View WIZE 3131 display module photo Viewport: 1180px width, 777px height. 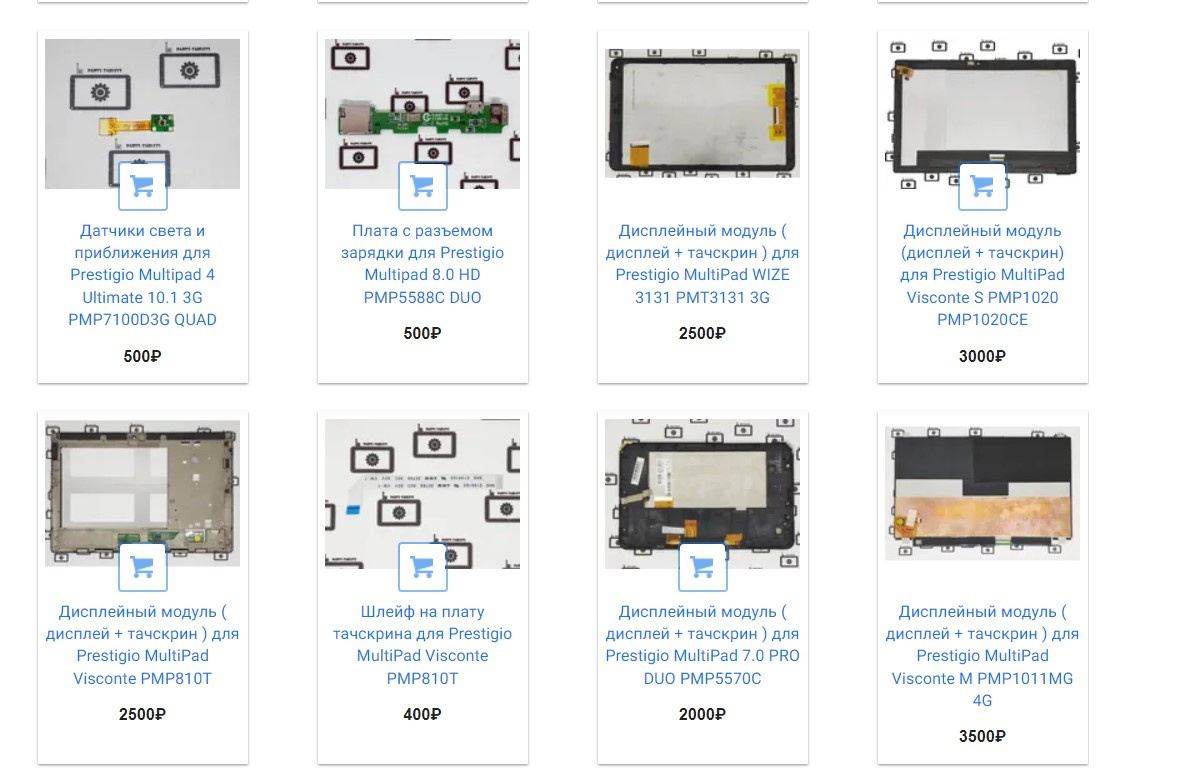[x=702, y=114]
